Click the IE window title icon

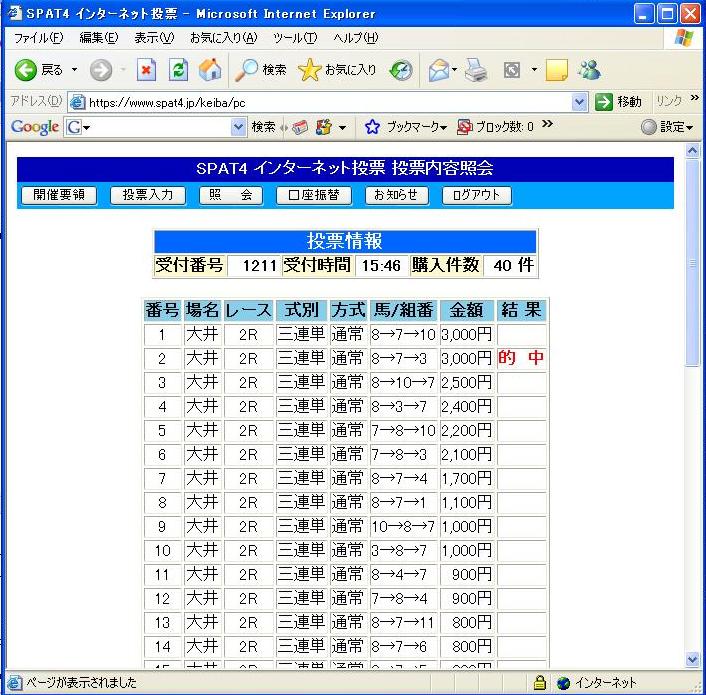click(x=14, y=13)
